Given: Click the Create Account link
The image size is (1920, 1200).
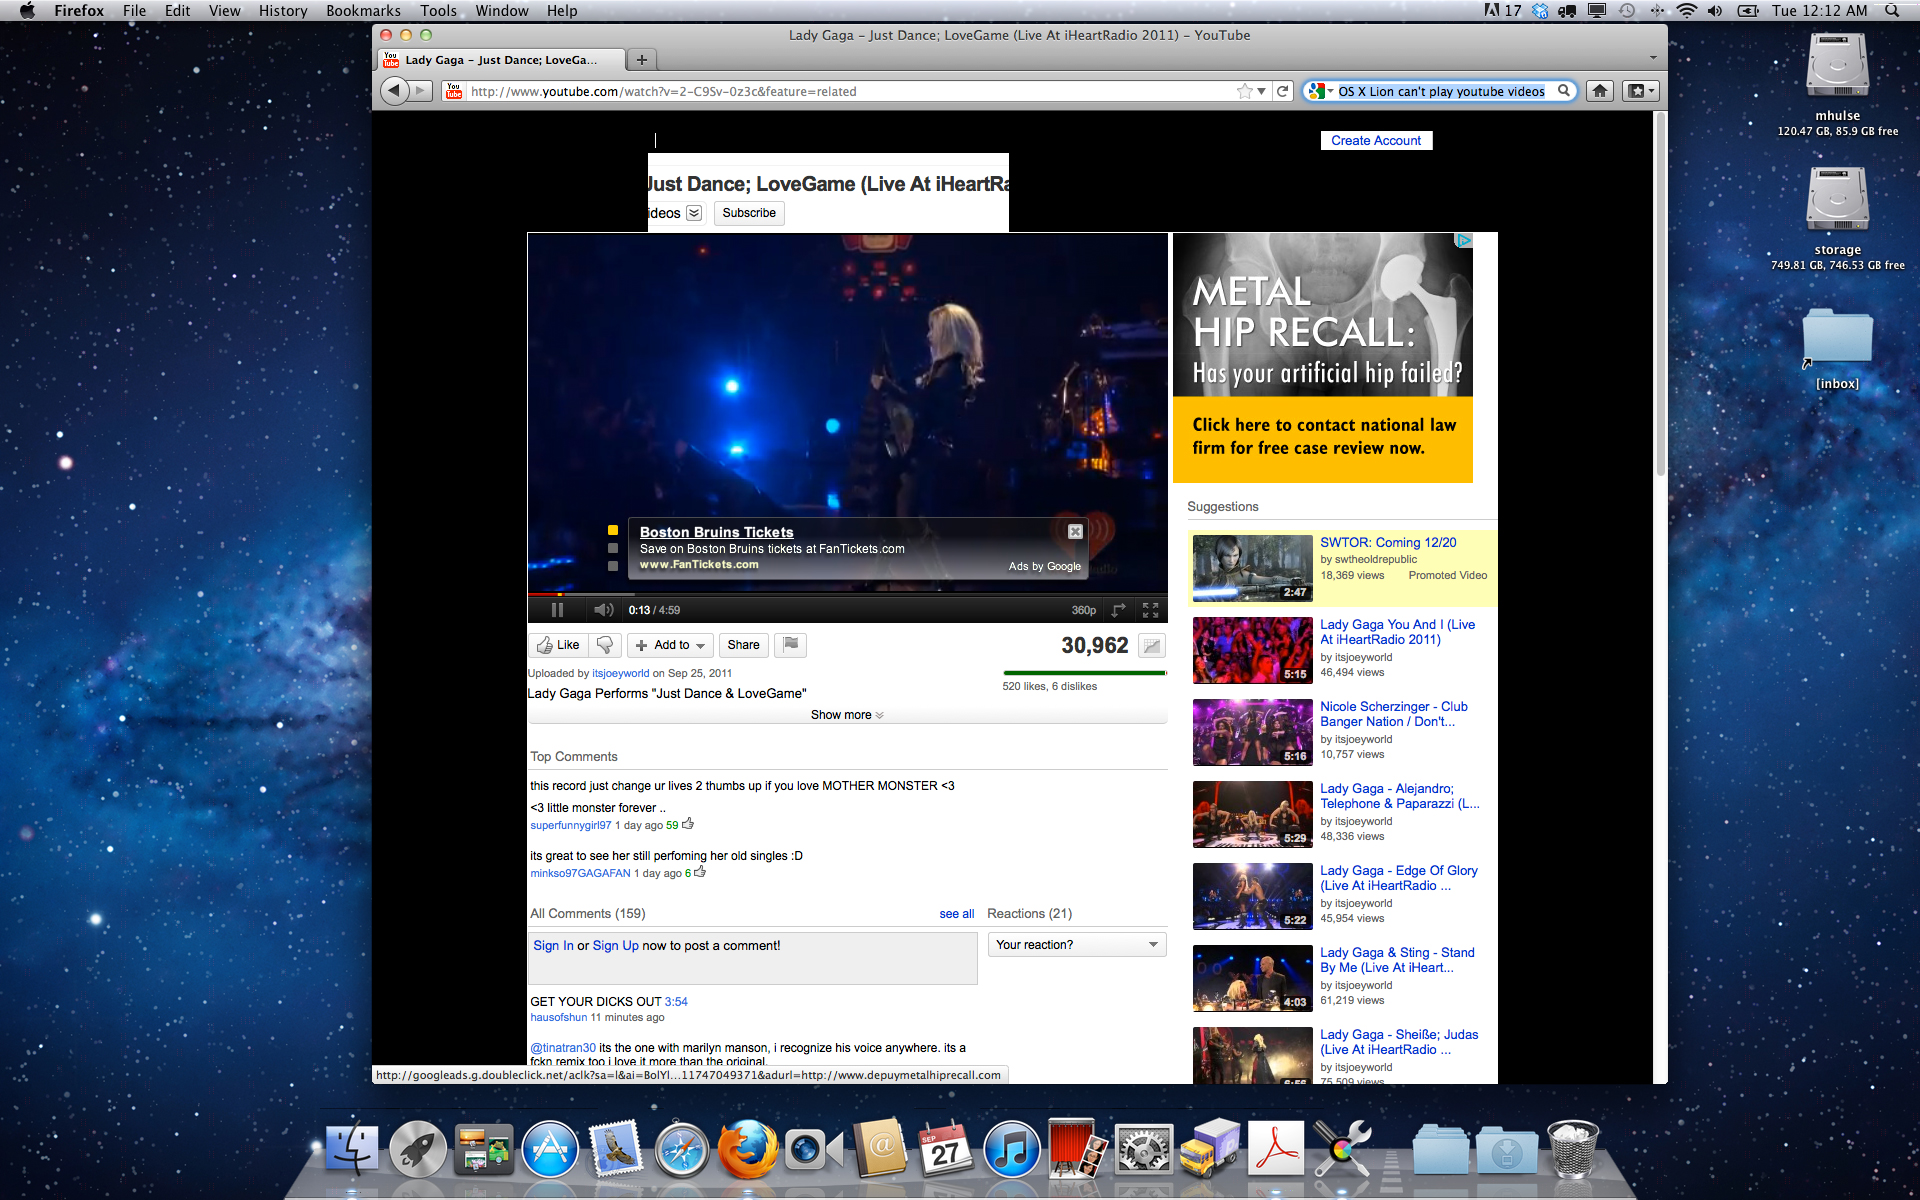Looking at the screenshot, I should (1376, 141).
